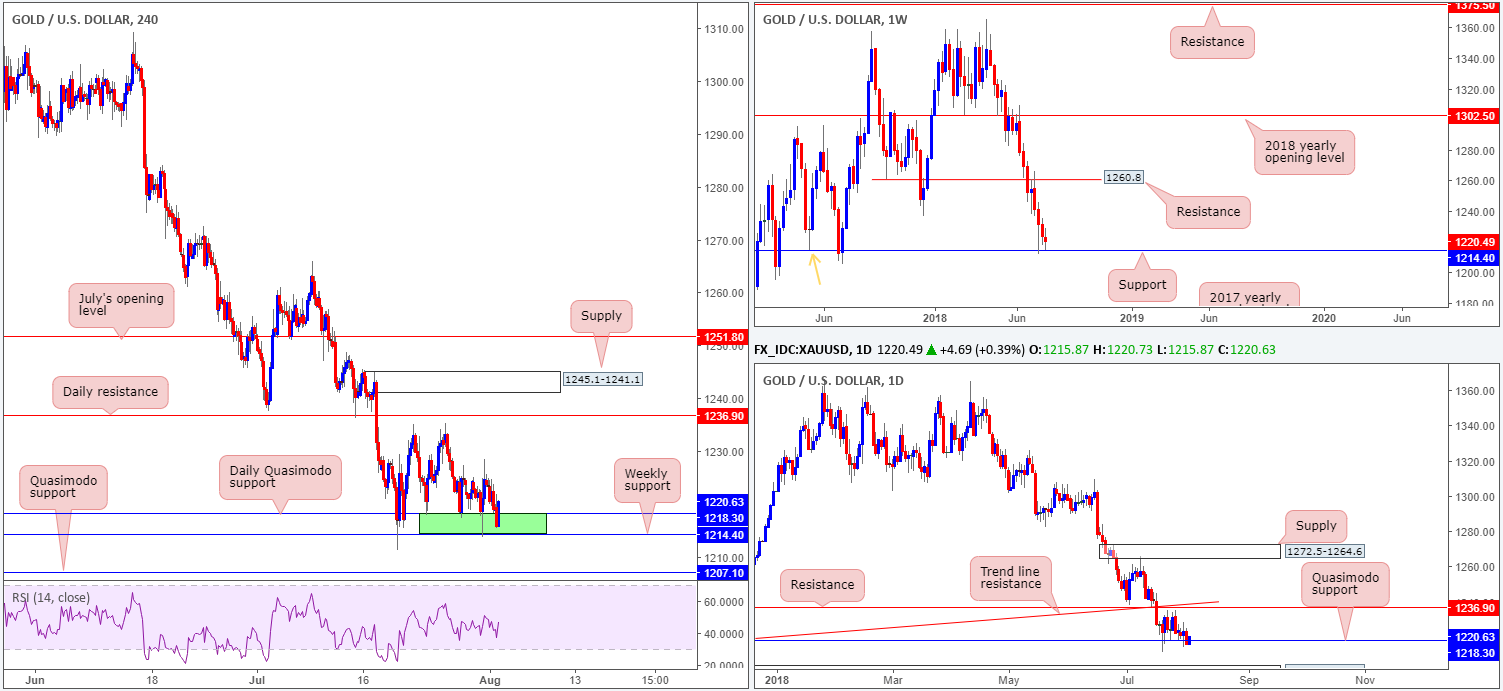Select the '2018 yearly opening level' callout
Viewport: 1503px width, 691px height.
[1304, 152]
